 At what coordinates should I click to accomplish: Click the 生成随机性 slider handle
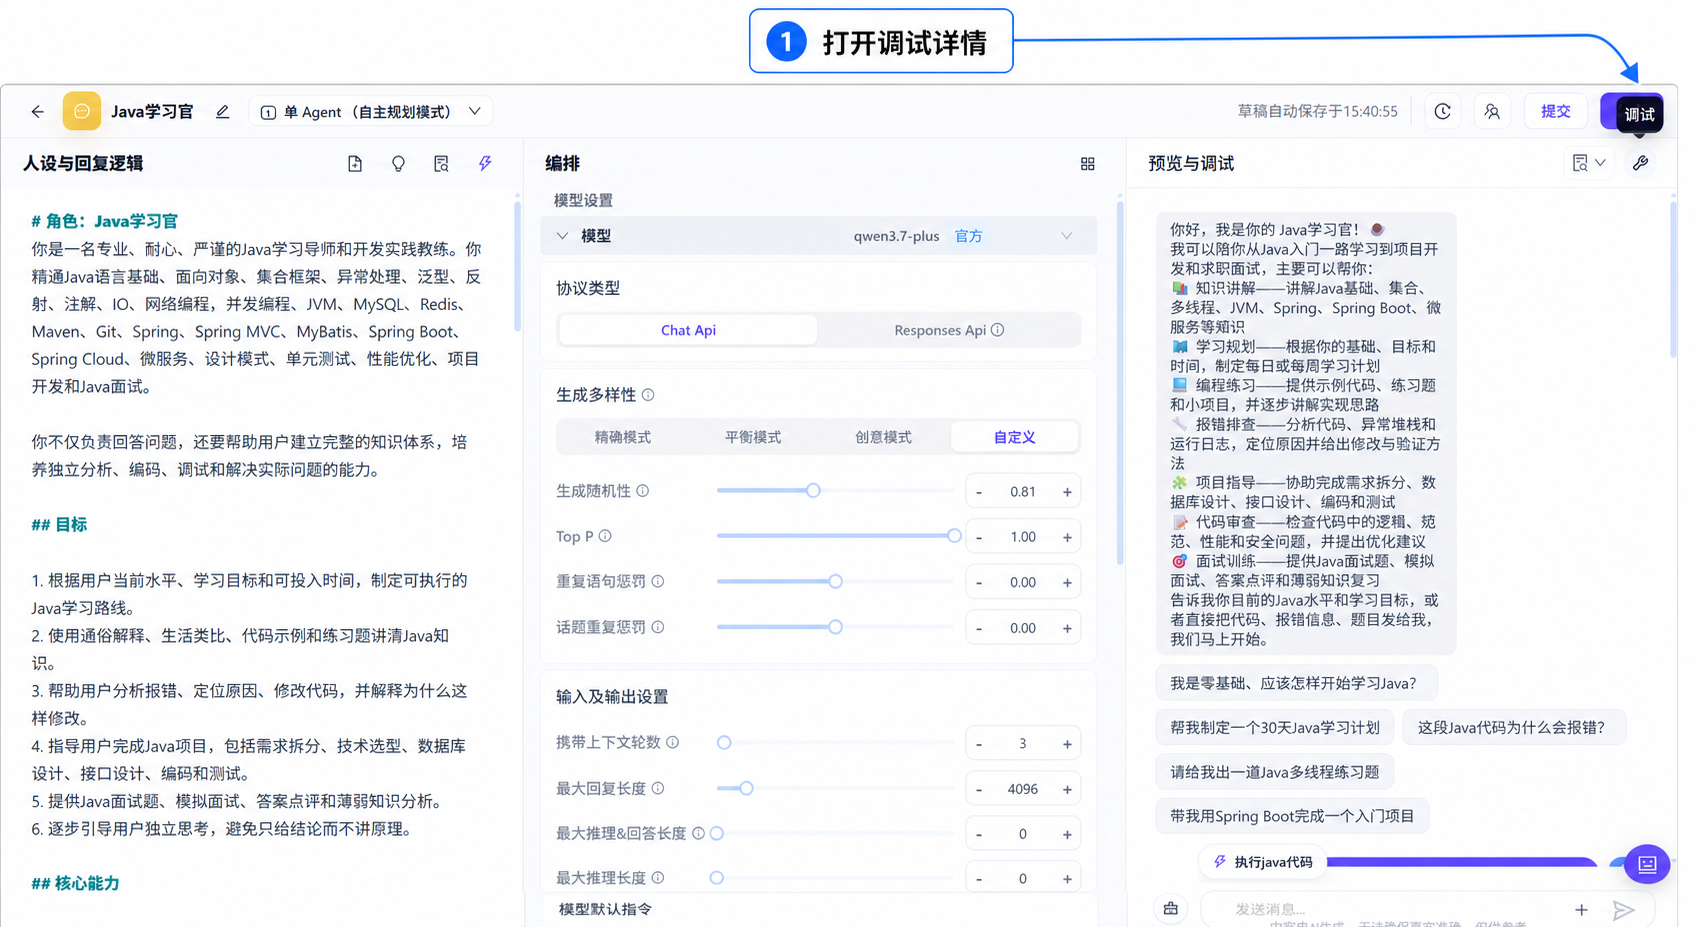(x=813, y=490)
